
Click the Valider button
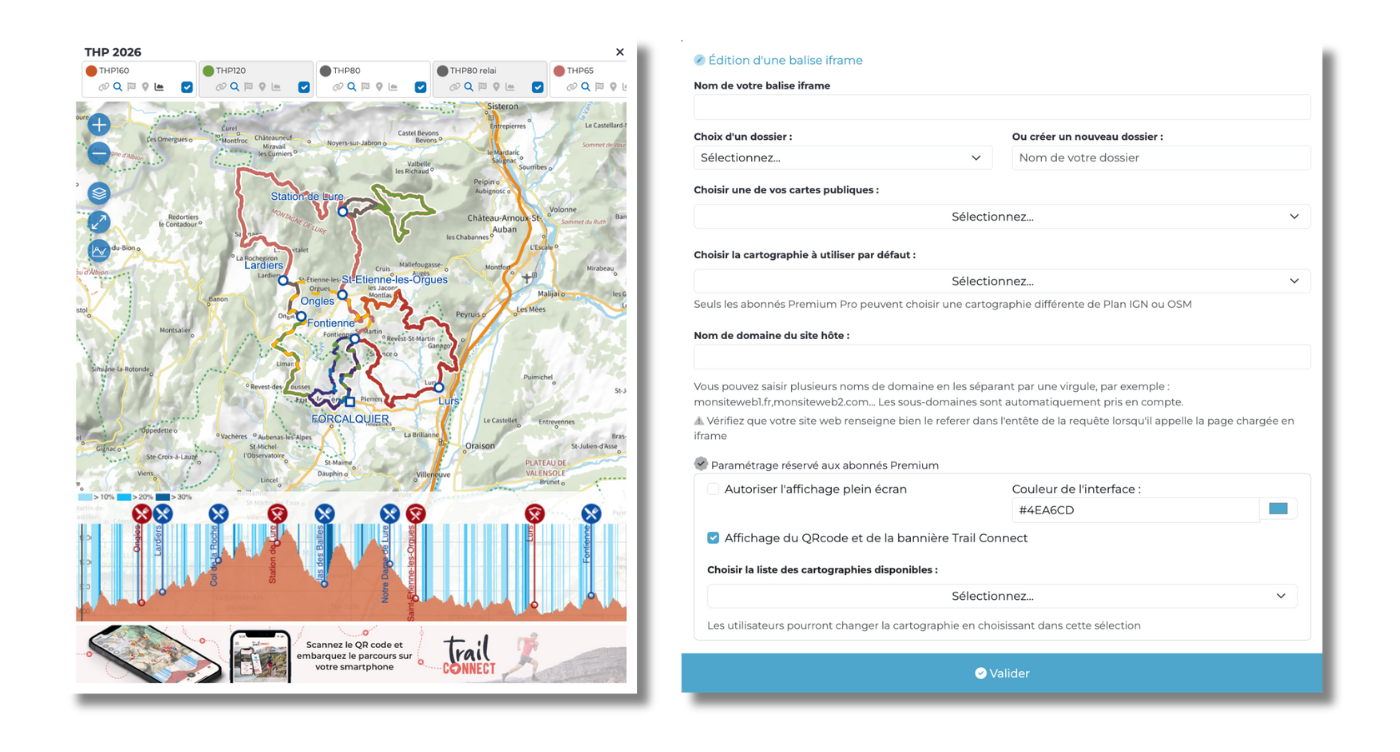(x=1001, y=673)
